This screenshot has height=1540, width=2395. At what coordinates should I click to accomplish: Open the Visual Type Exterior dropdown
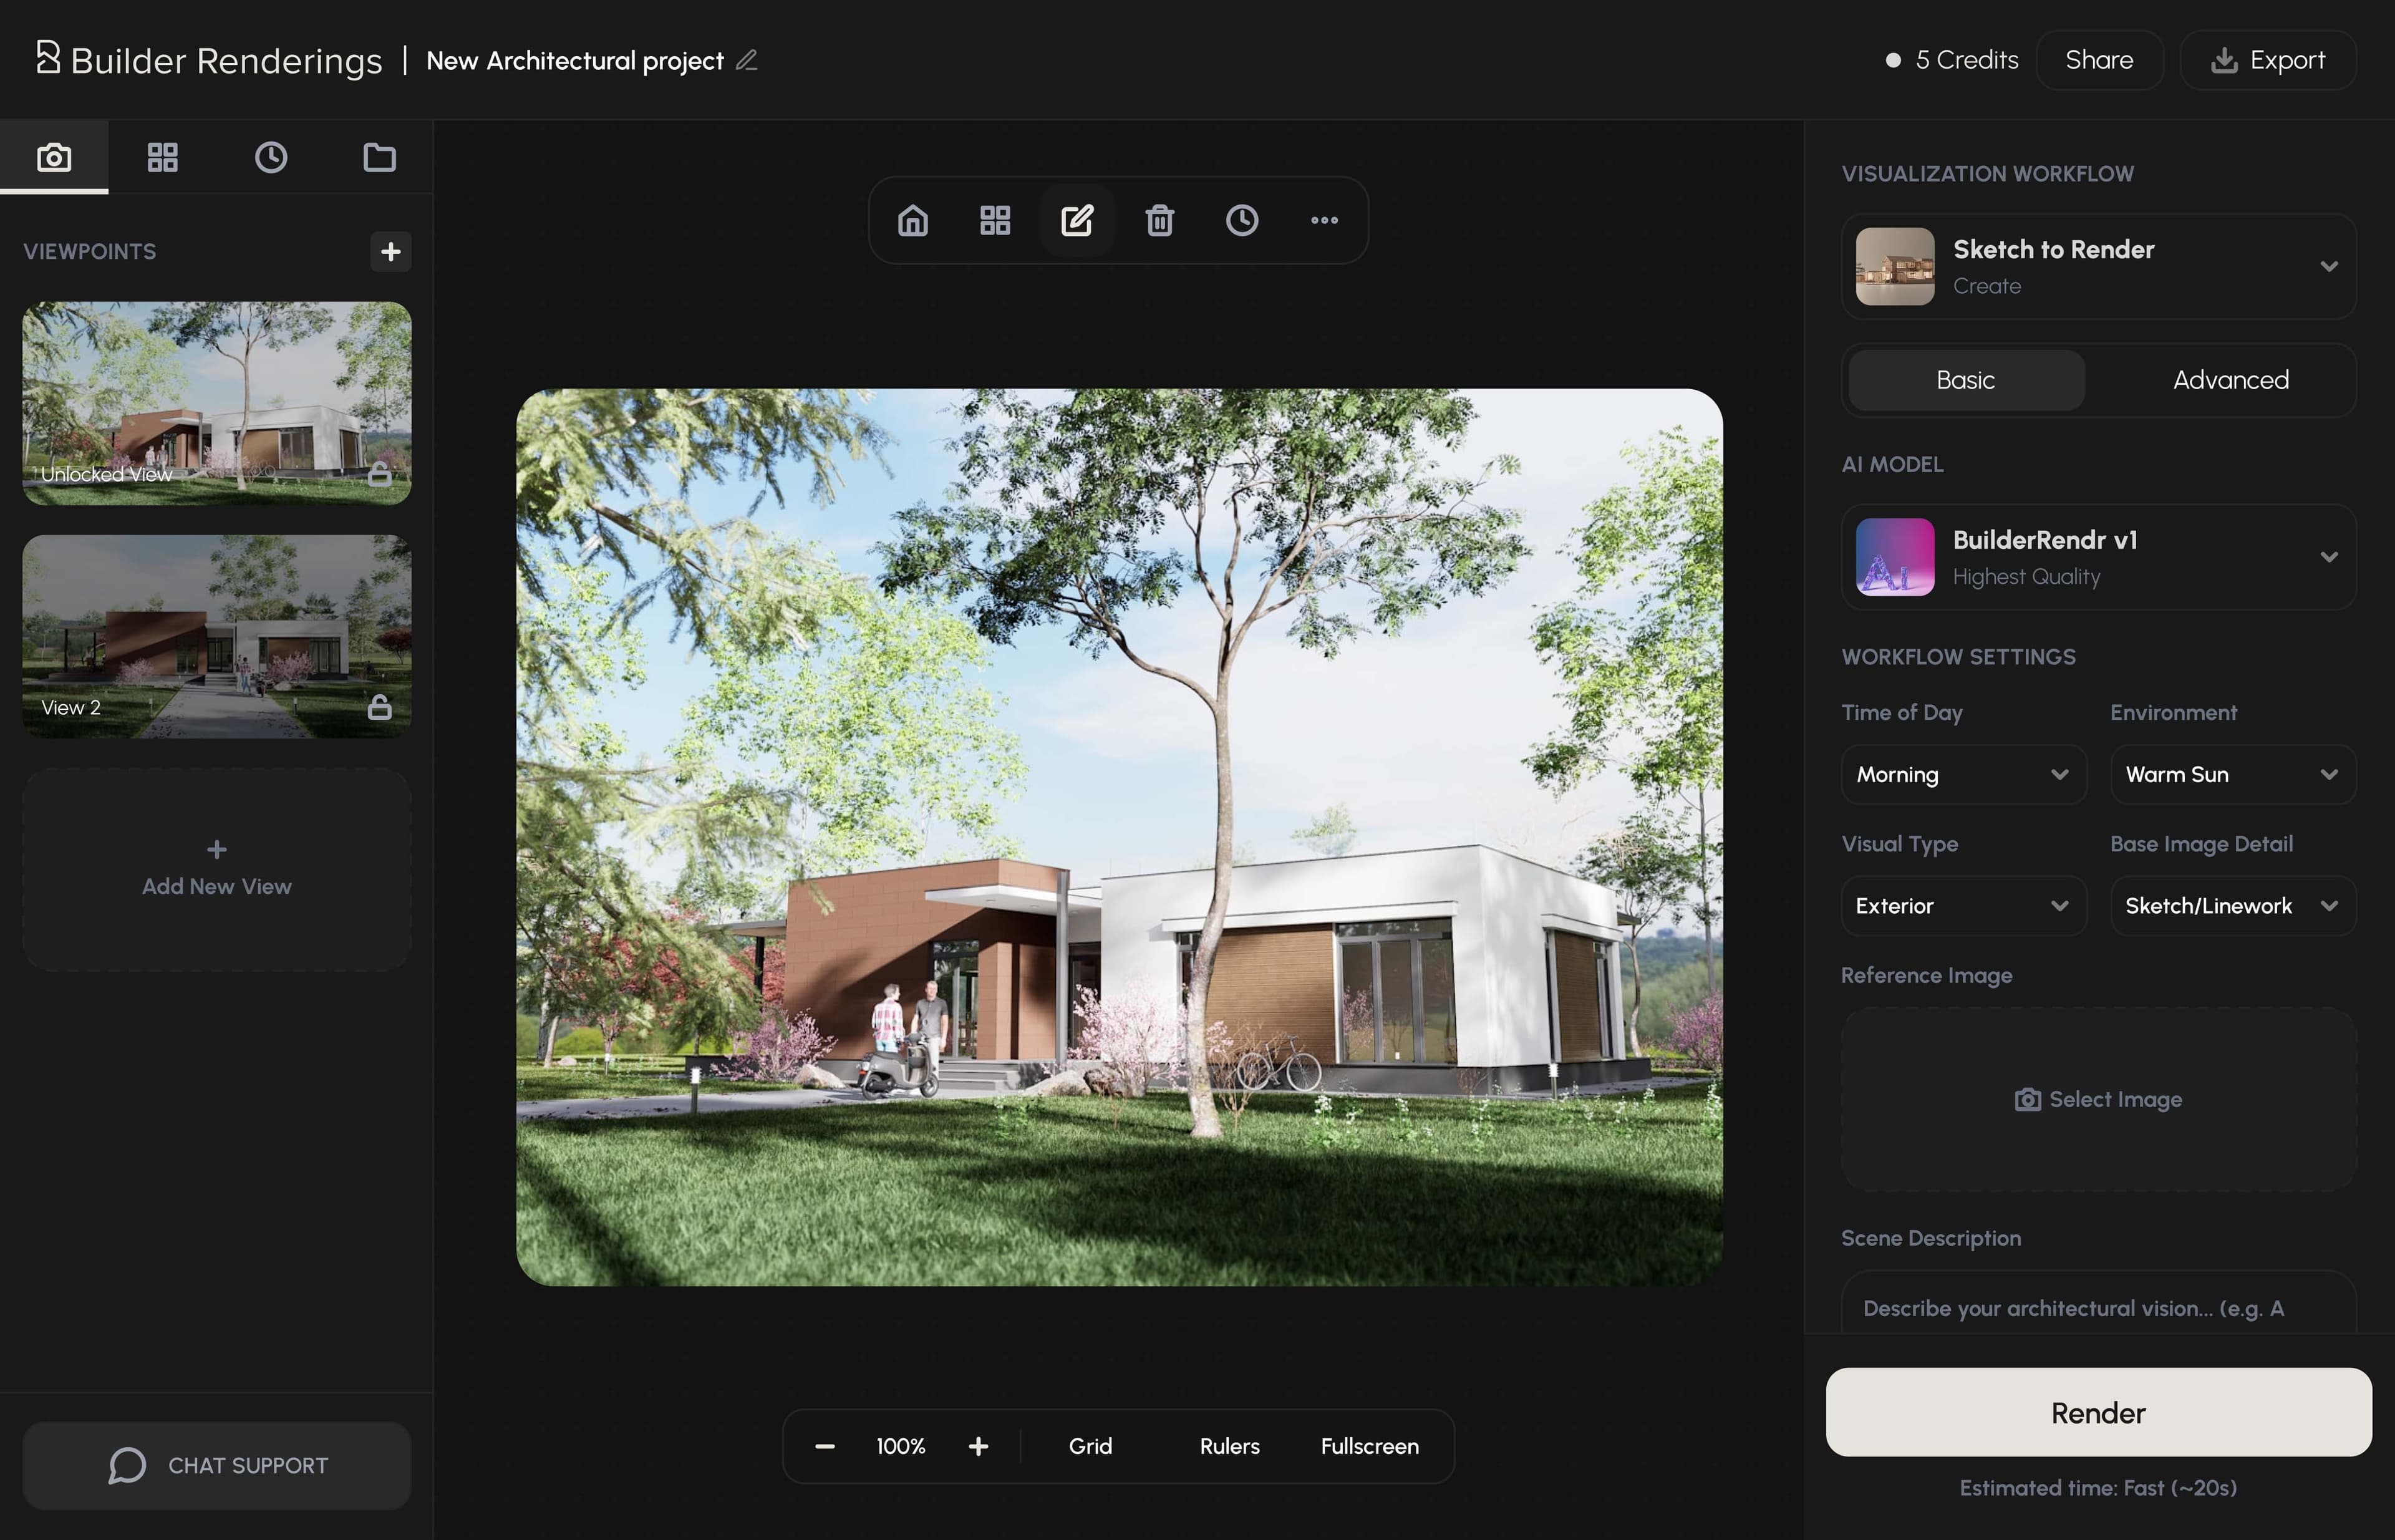click(x=1963, y=905)
